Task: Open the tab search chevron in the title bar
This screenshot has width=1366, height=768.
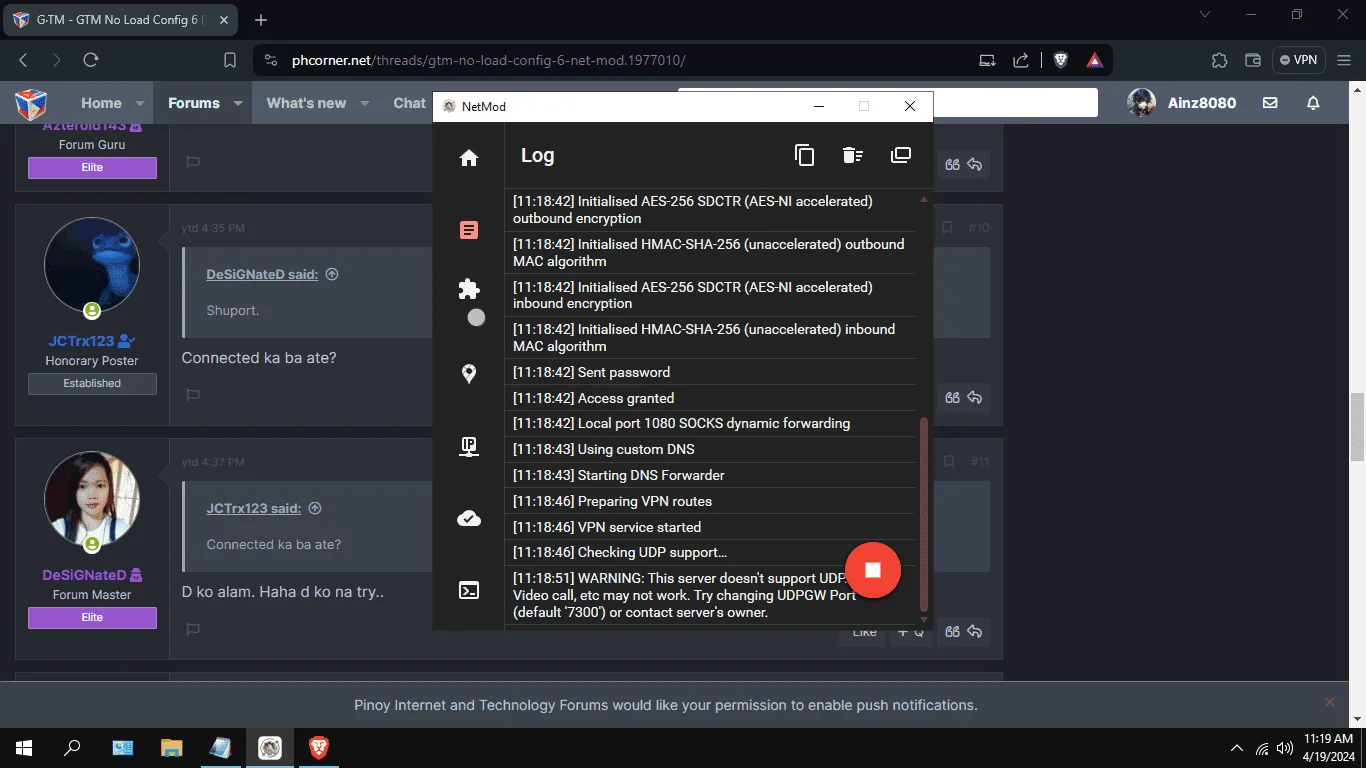Action: (x=1205, y=14)
